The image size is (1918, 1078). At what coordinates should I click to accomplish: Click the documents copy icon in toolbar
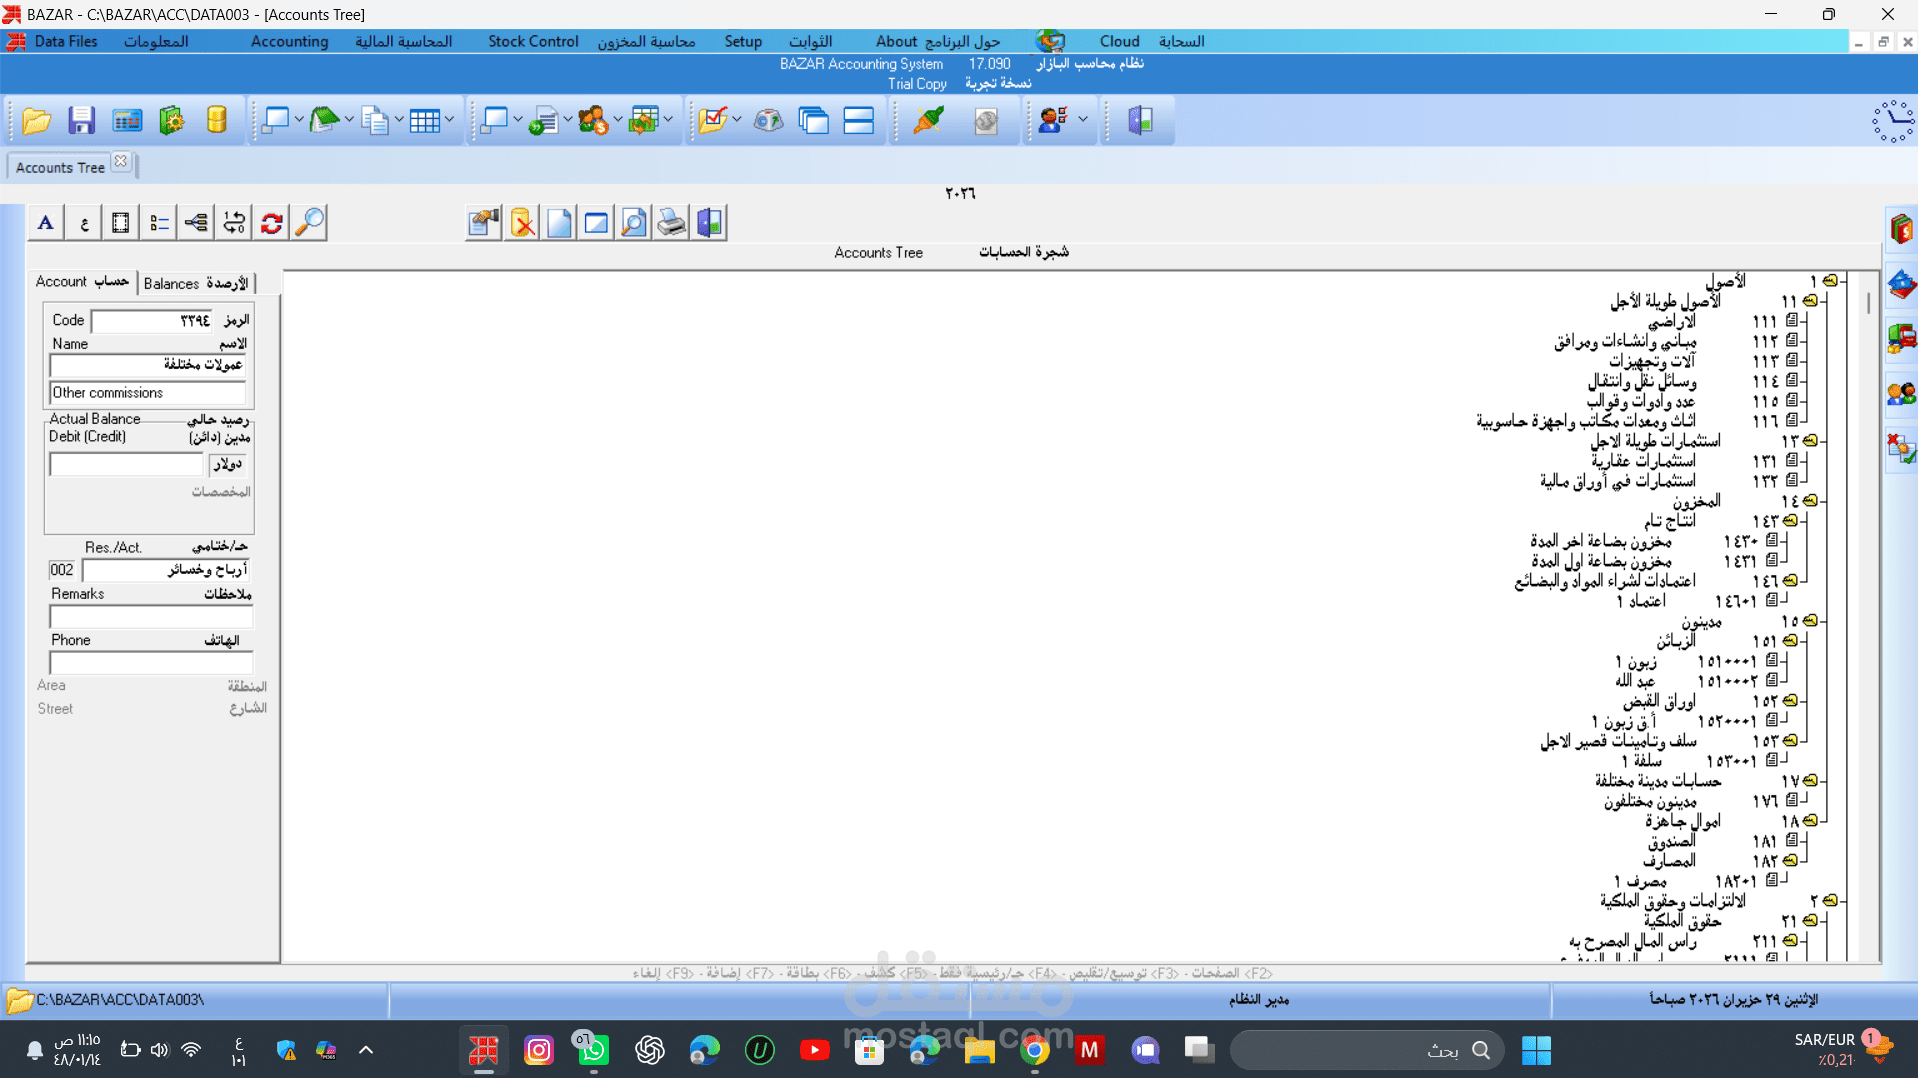pyautogui.click(x=375, y=121)
